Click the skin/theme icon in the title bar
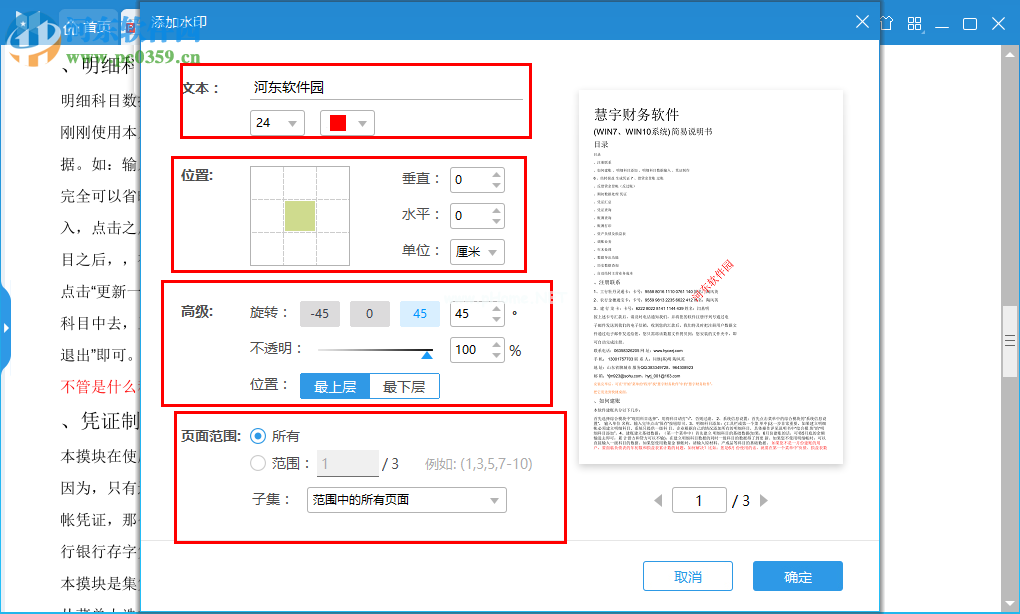 click(886, 22)
